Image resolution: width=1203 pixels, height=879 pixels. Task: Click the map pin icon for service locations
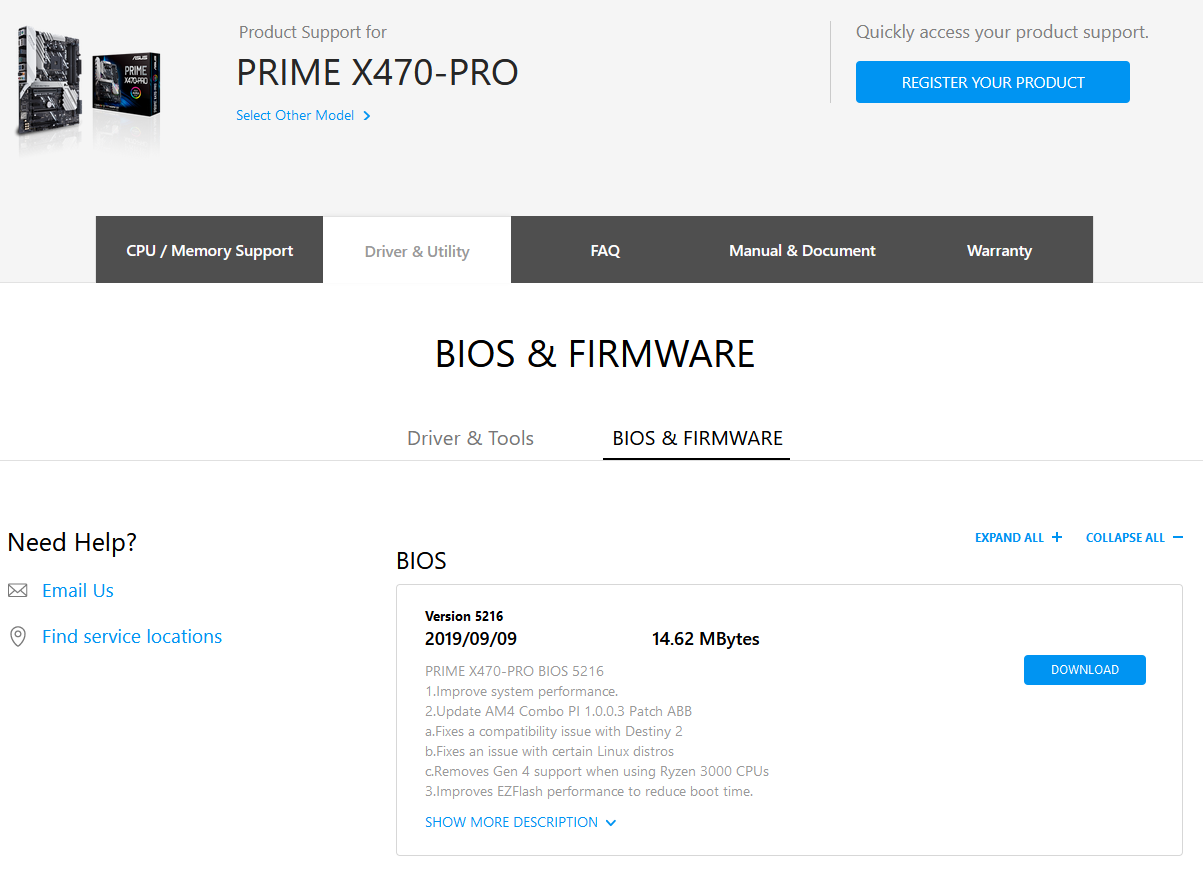click(x=17, y=637)
